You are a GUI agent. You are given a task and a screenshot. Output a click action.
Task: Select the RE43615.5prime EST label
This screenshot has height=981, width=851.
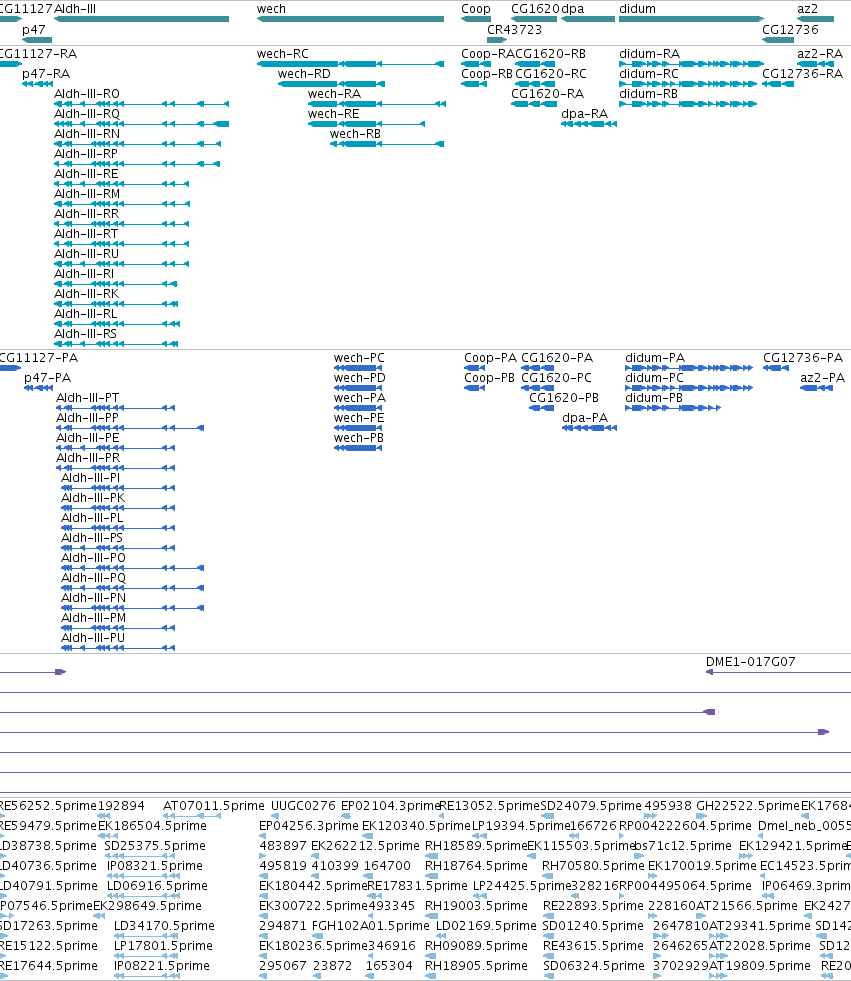click(x=594, y=946)
